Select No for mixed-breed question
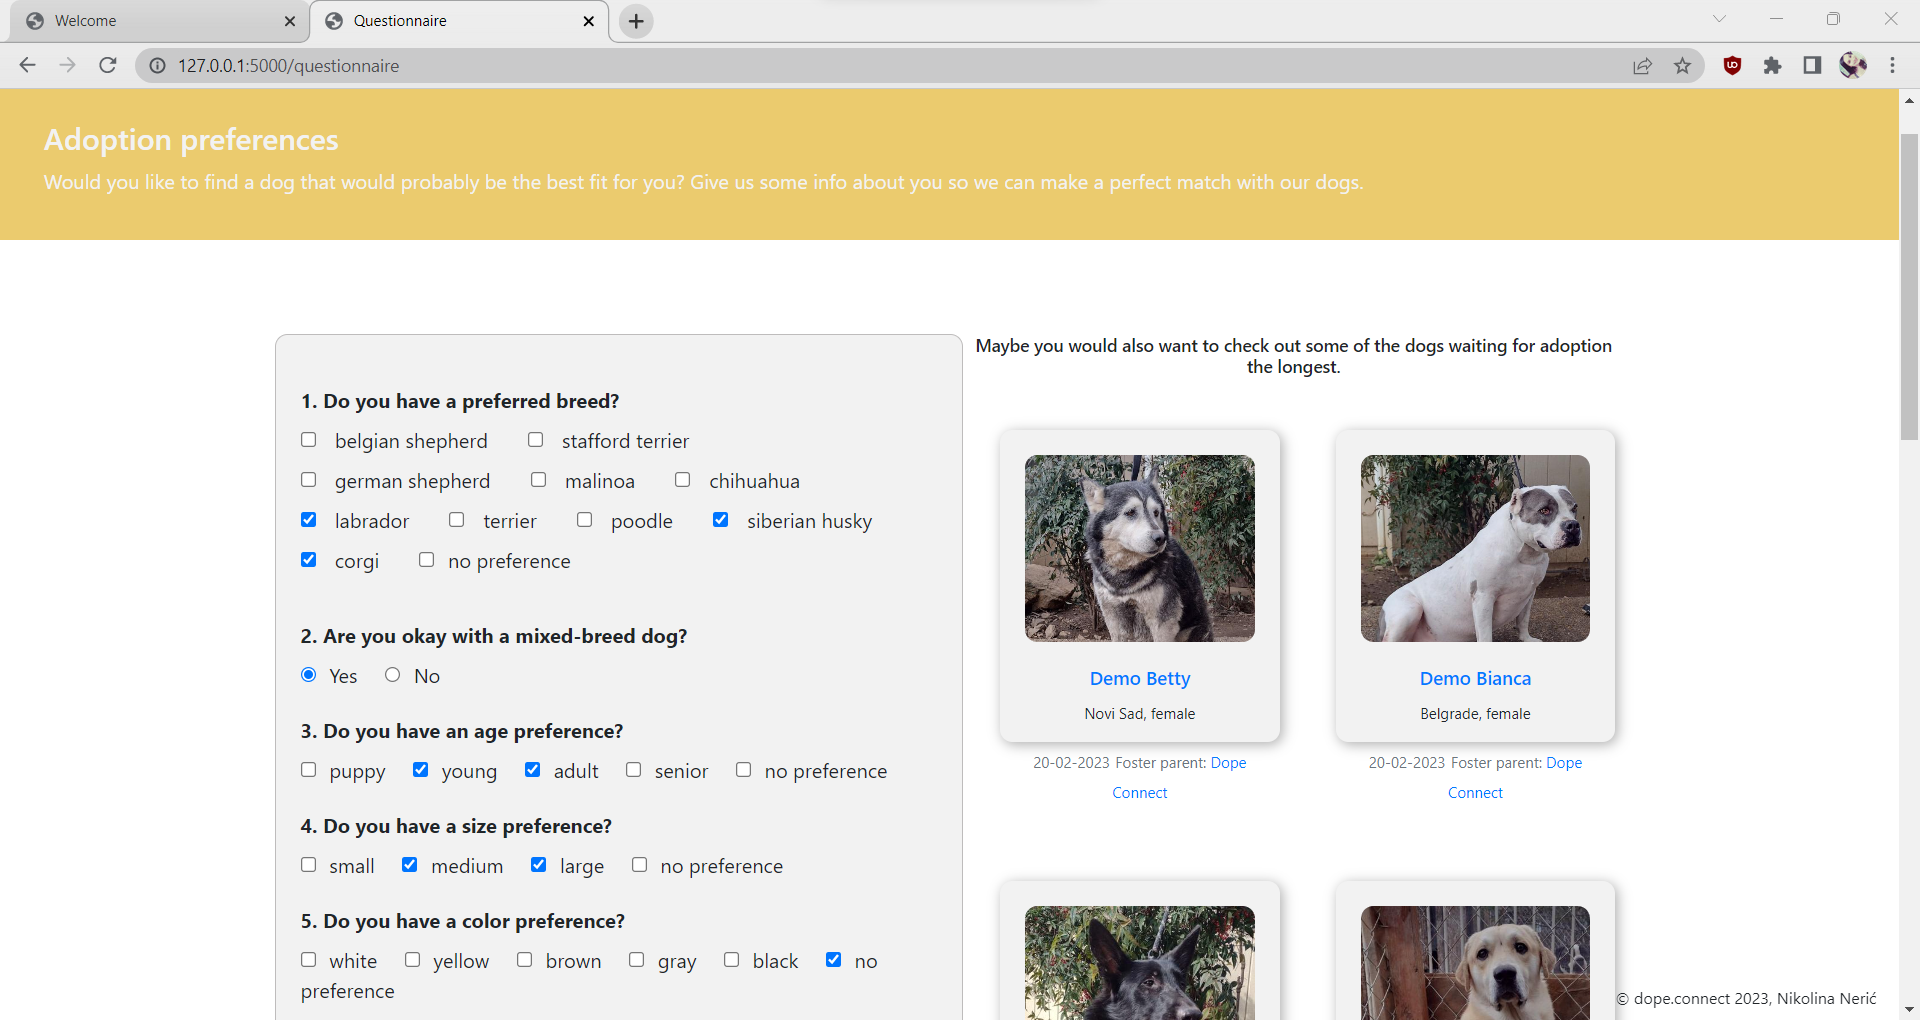Image resolution: width=1920 pixels, height=1020 pixels. tap(392, 674)
